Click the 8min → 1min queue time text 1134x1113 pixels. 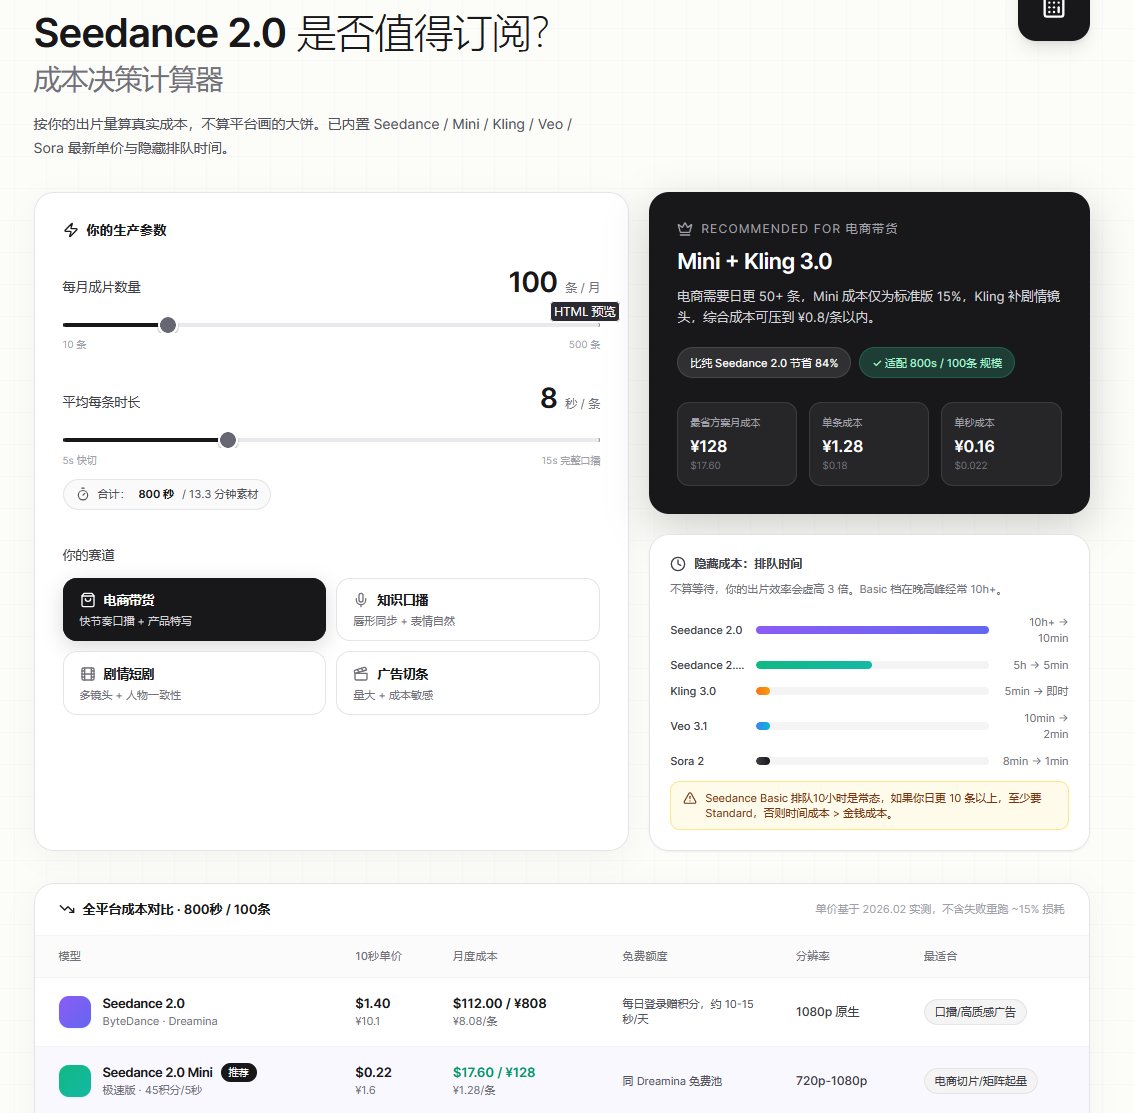[1035, 761]
